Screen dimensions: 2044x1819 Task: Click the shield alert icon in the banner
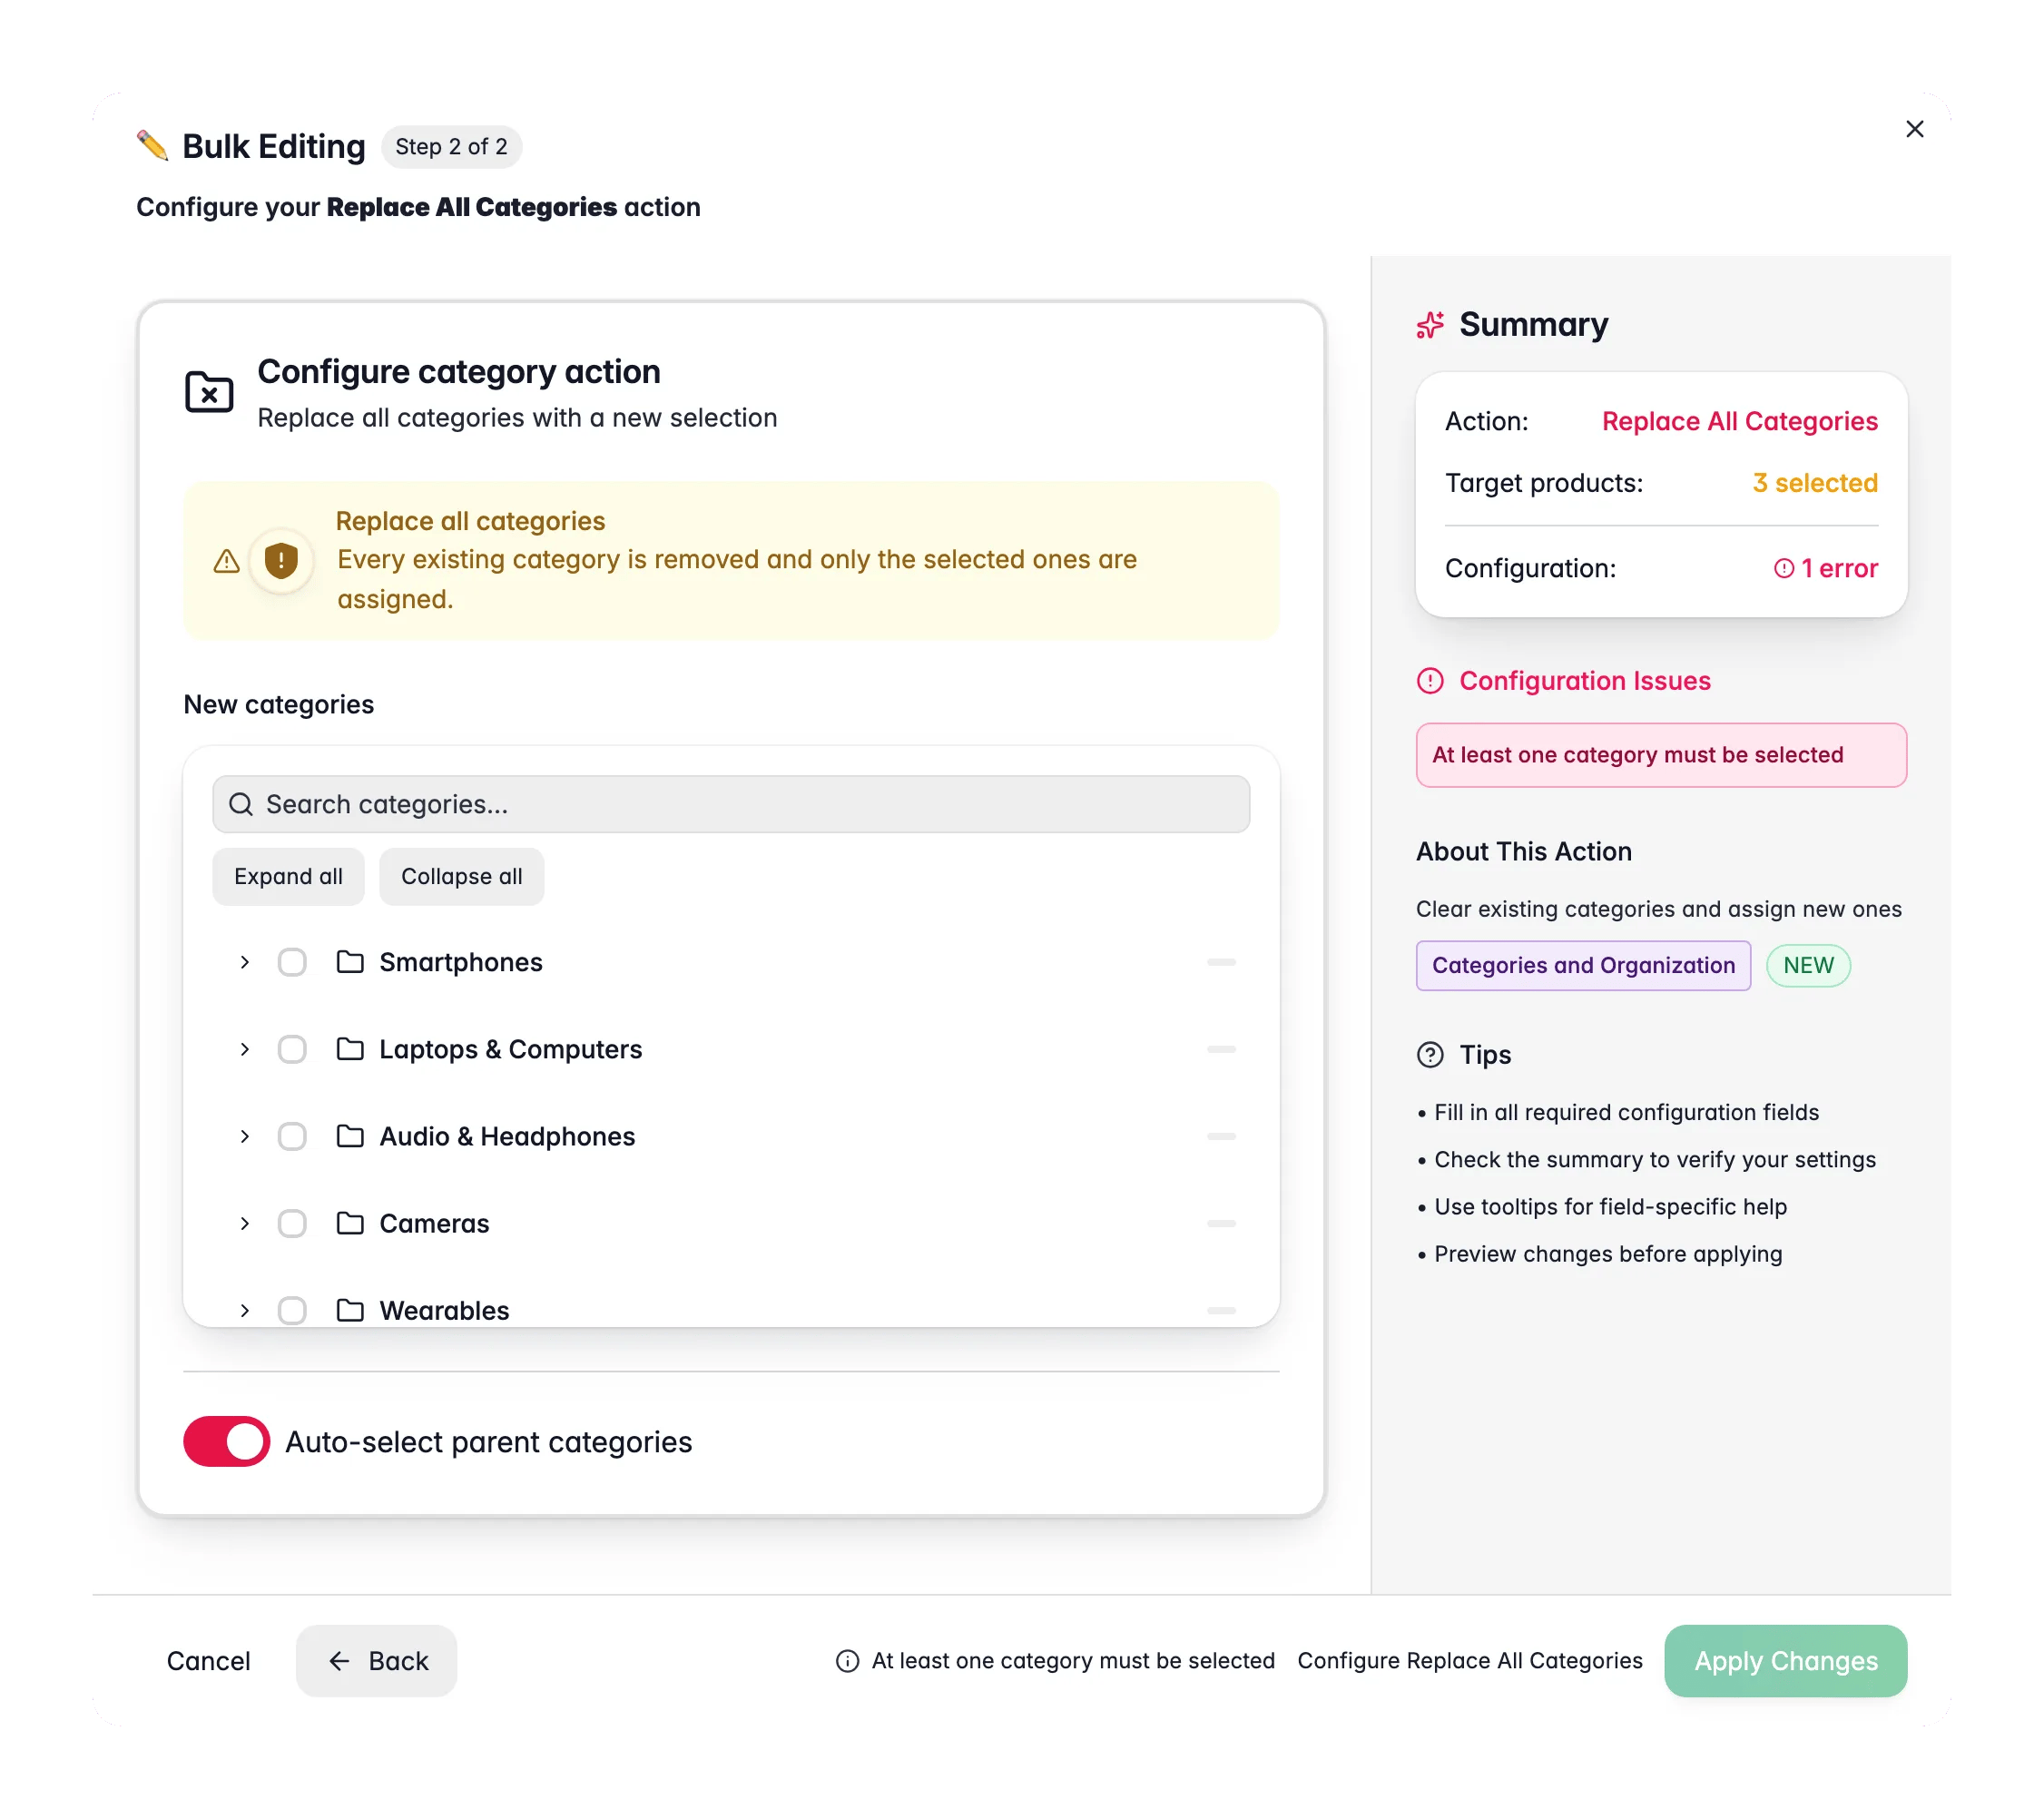pyautogui.click(x=281, y=560)
